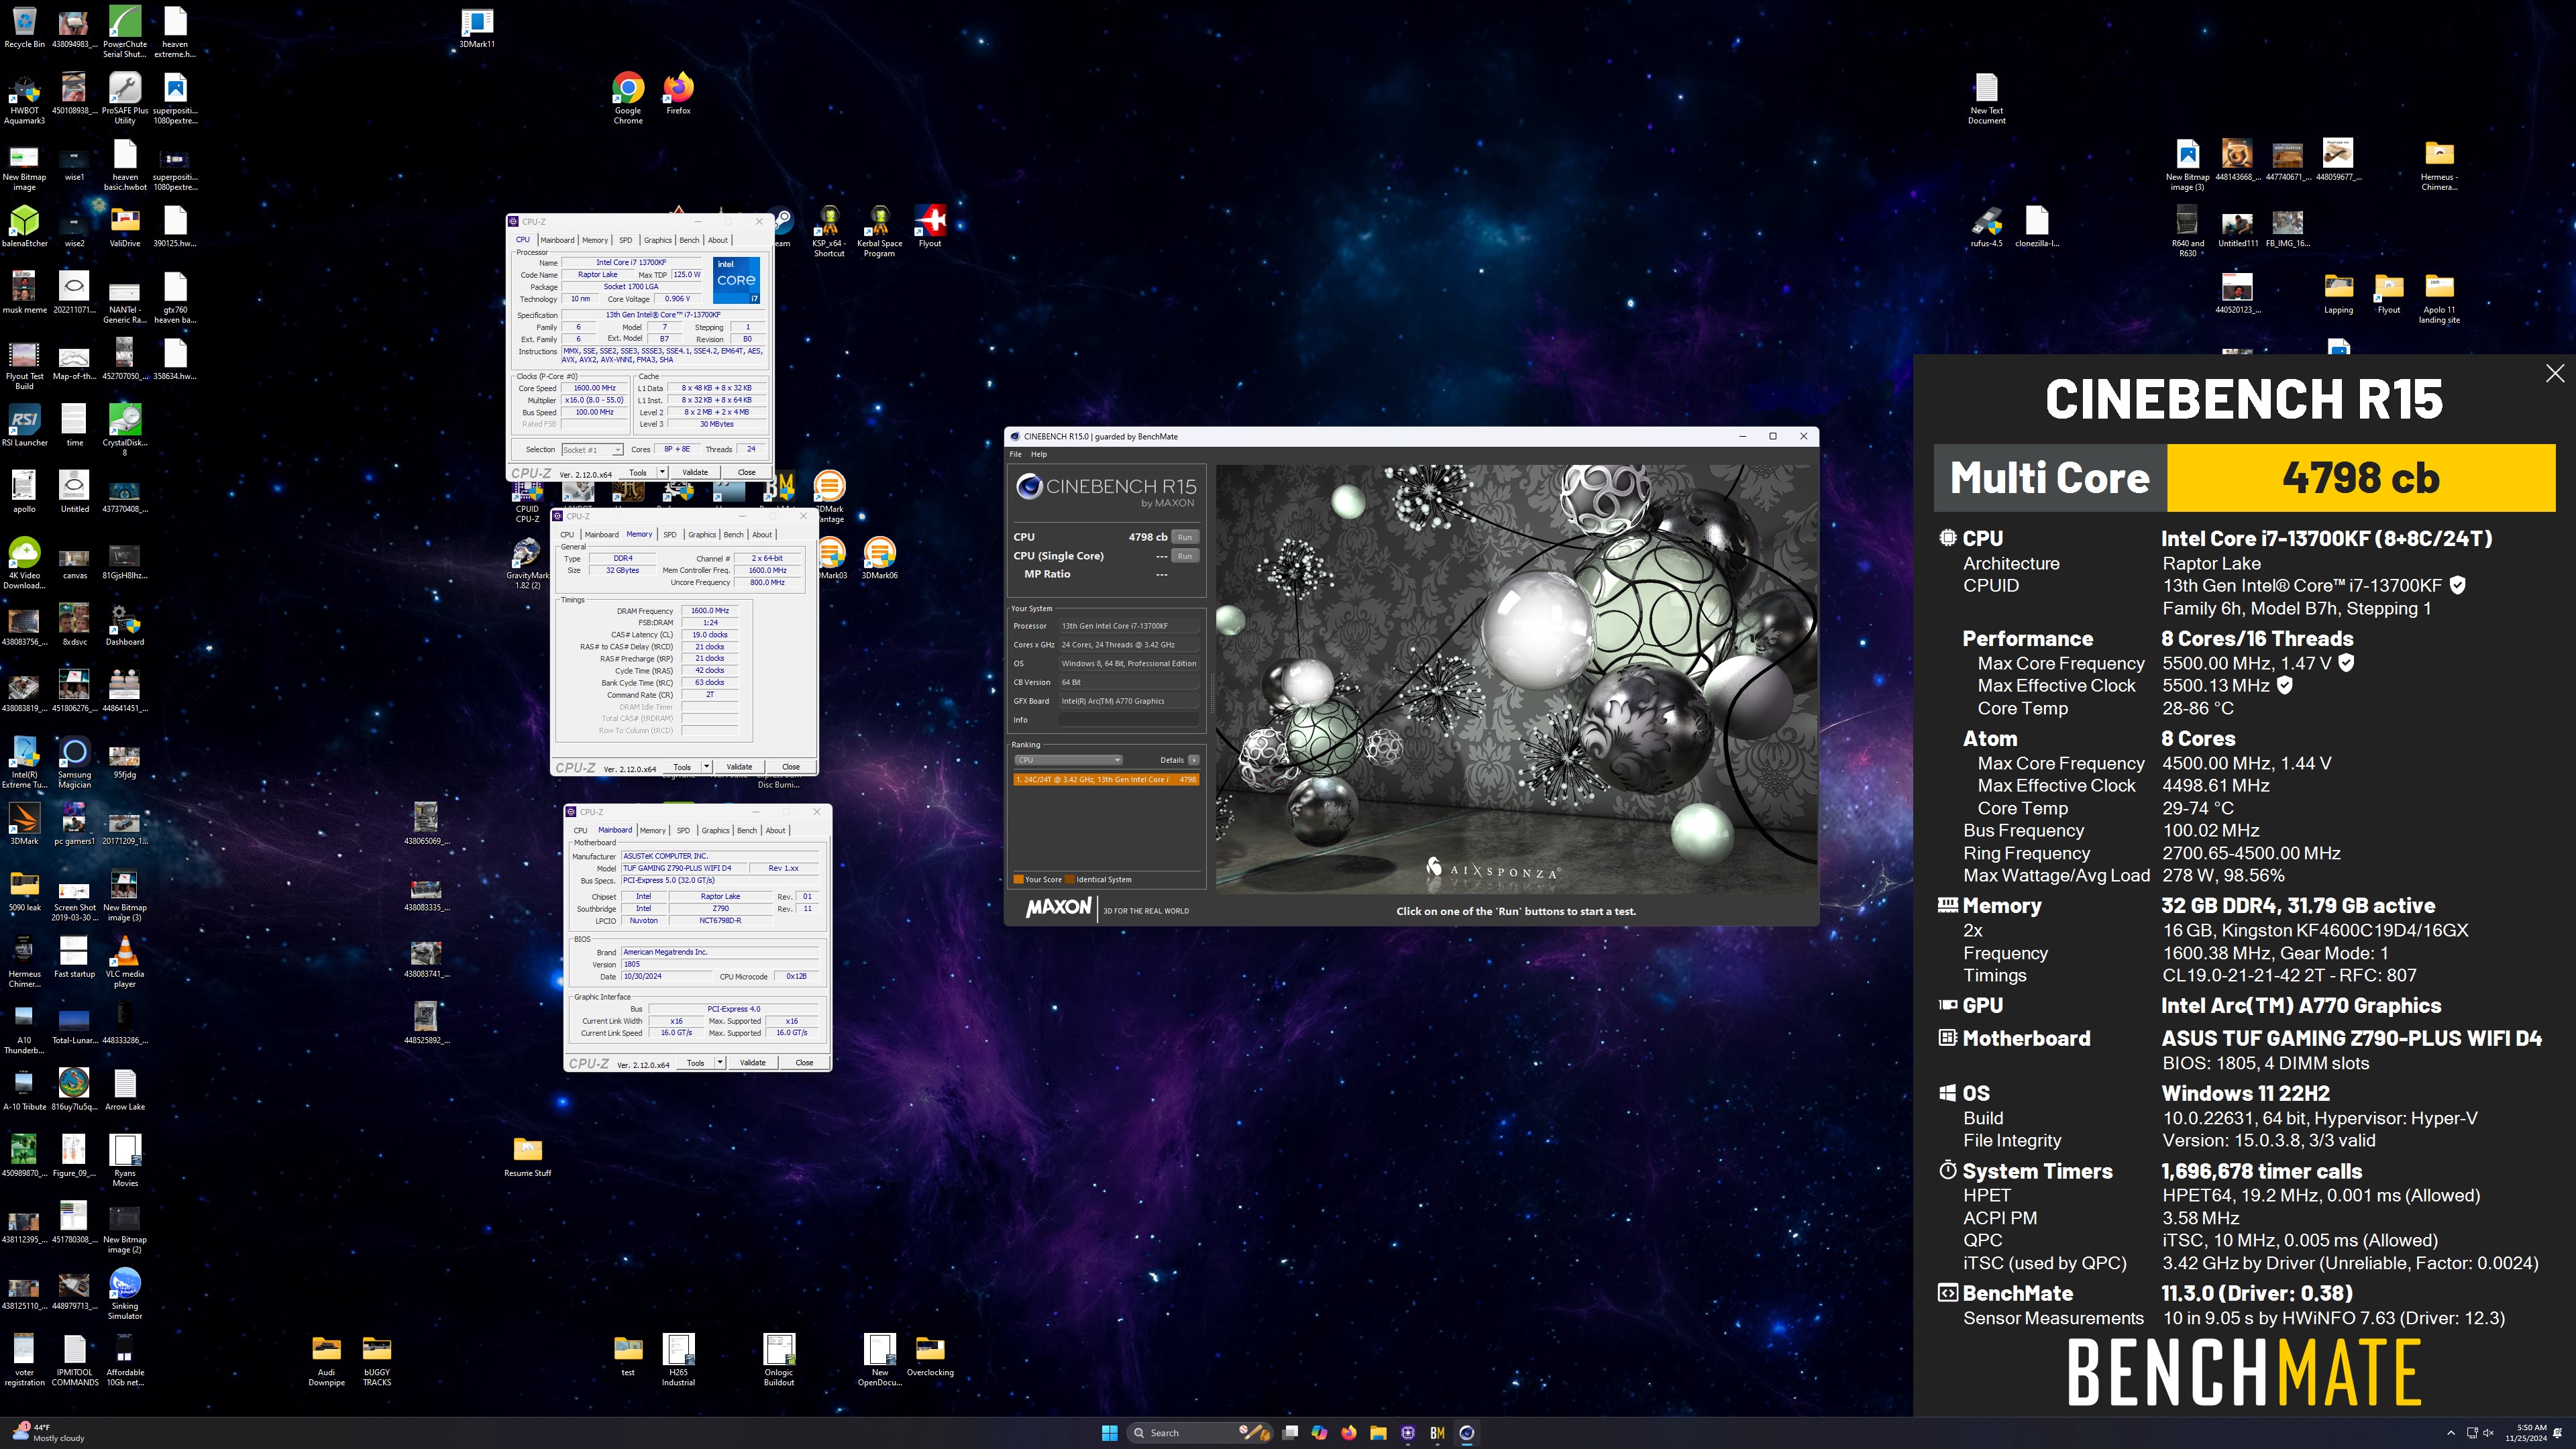Open the Lapping folder on desktop

2338,293
